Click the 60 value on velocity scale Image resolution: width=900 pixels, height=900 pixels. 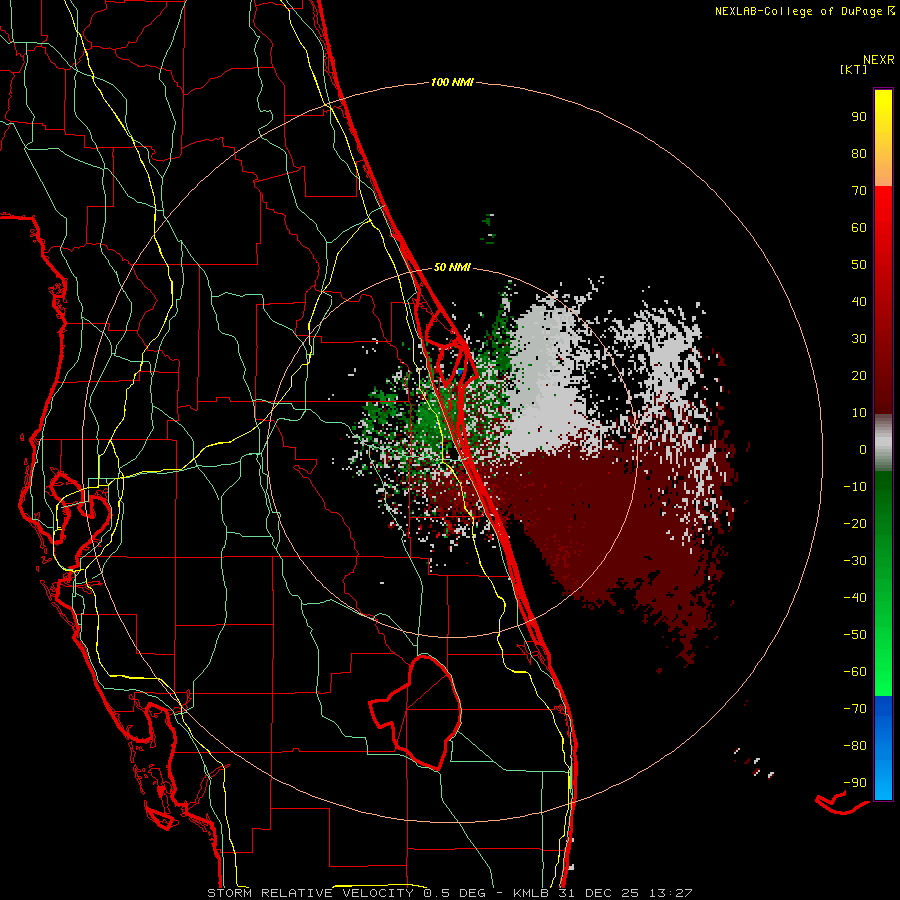pyautogui.click(x=859, y=228)
